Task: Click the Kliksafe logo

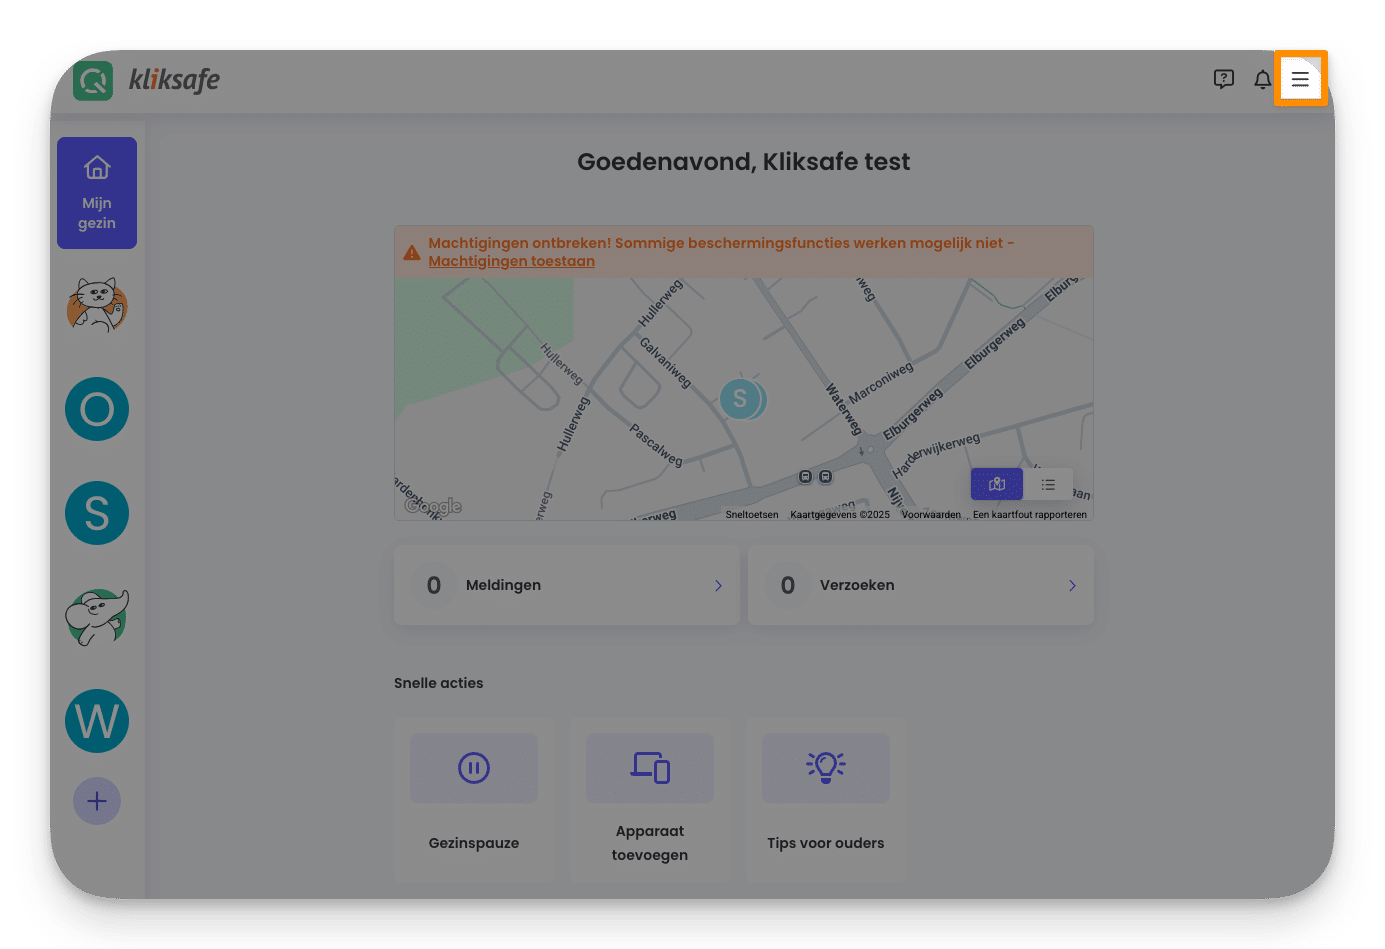Action: pyautogui.click(x=147, y=80)
